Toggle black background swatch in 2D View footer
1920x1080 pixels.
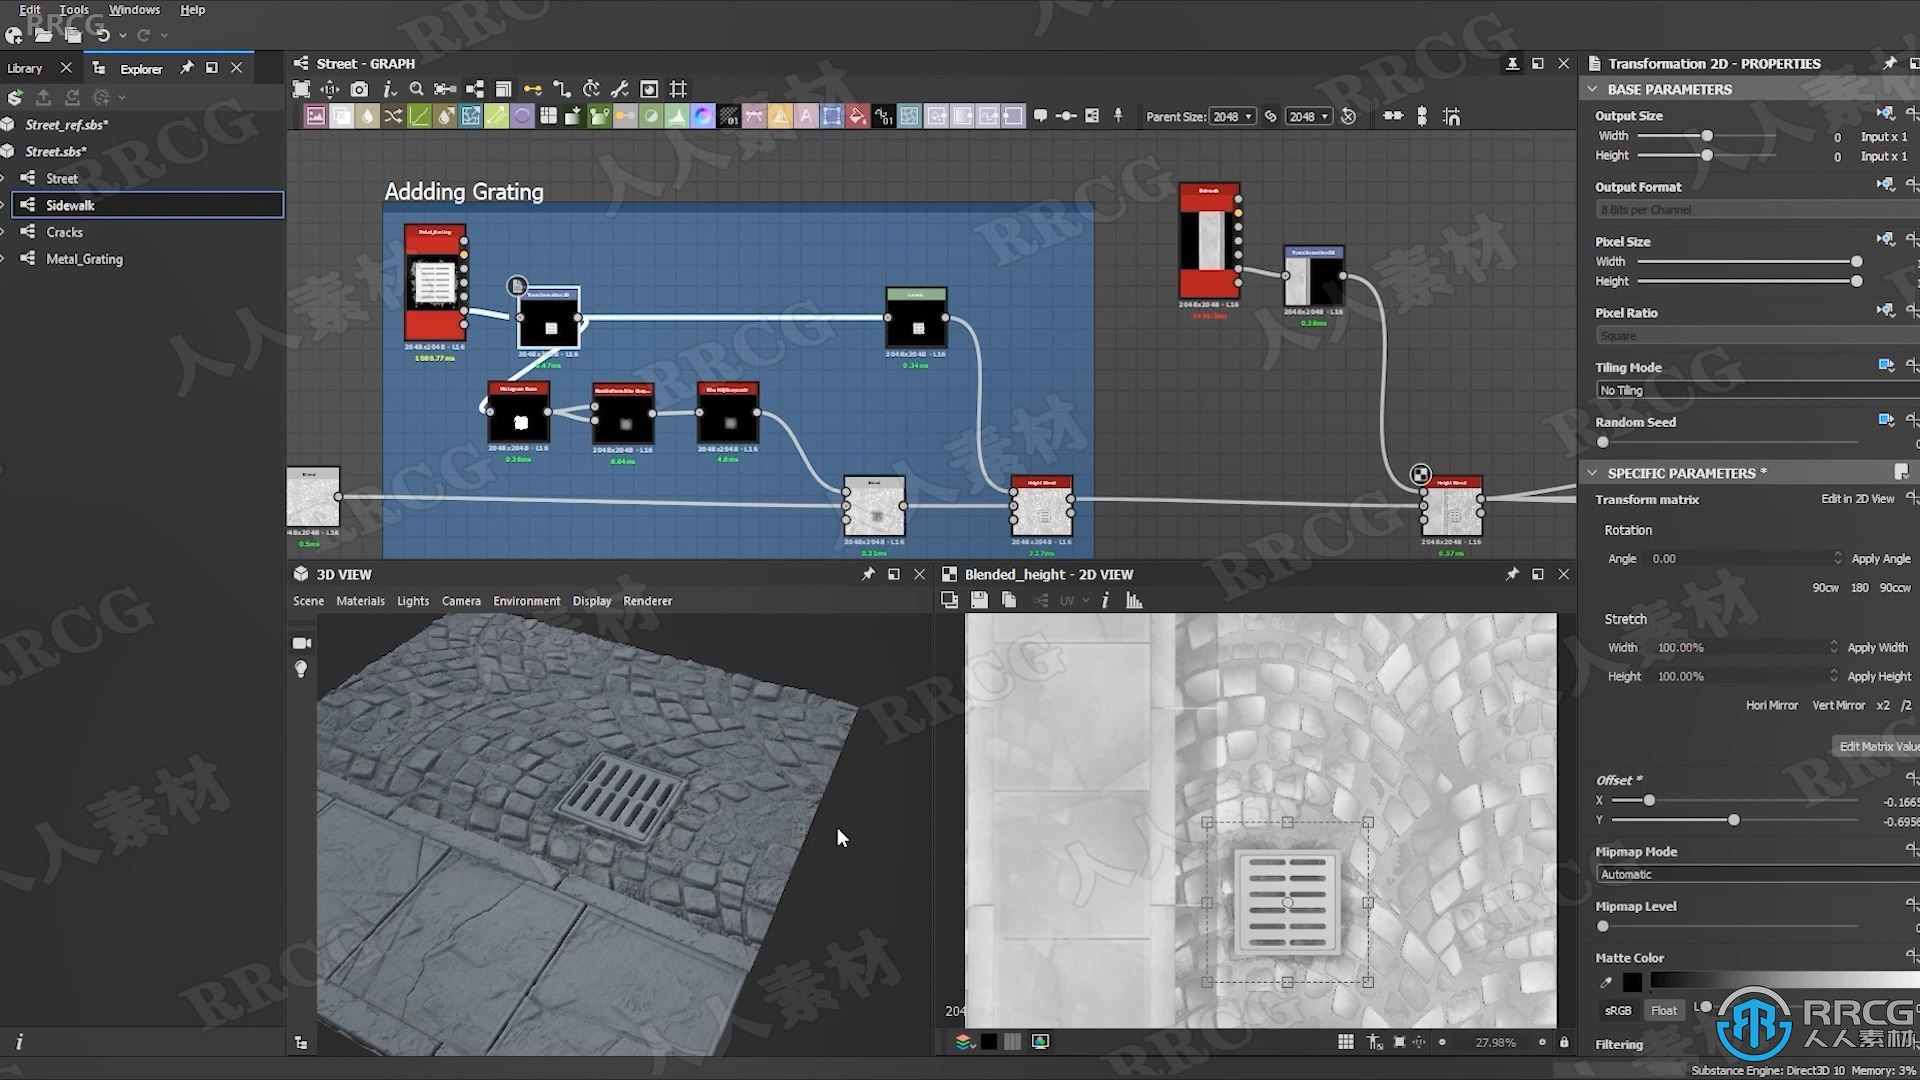point(989,1042)
